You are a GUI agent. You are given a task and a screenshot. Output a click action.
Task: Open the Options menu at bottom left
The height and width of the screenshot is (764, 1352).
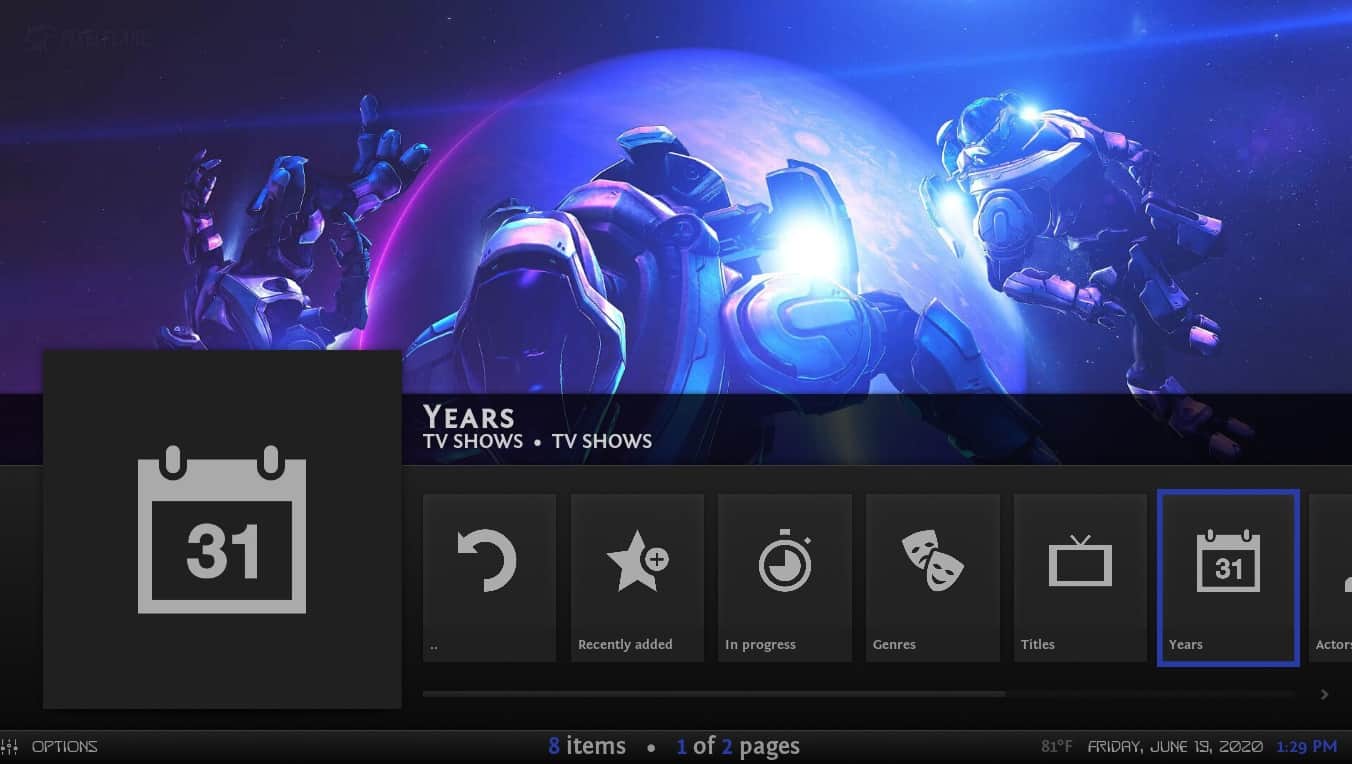pyautogui.click(x=64, y=746)
